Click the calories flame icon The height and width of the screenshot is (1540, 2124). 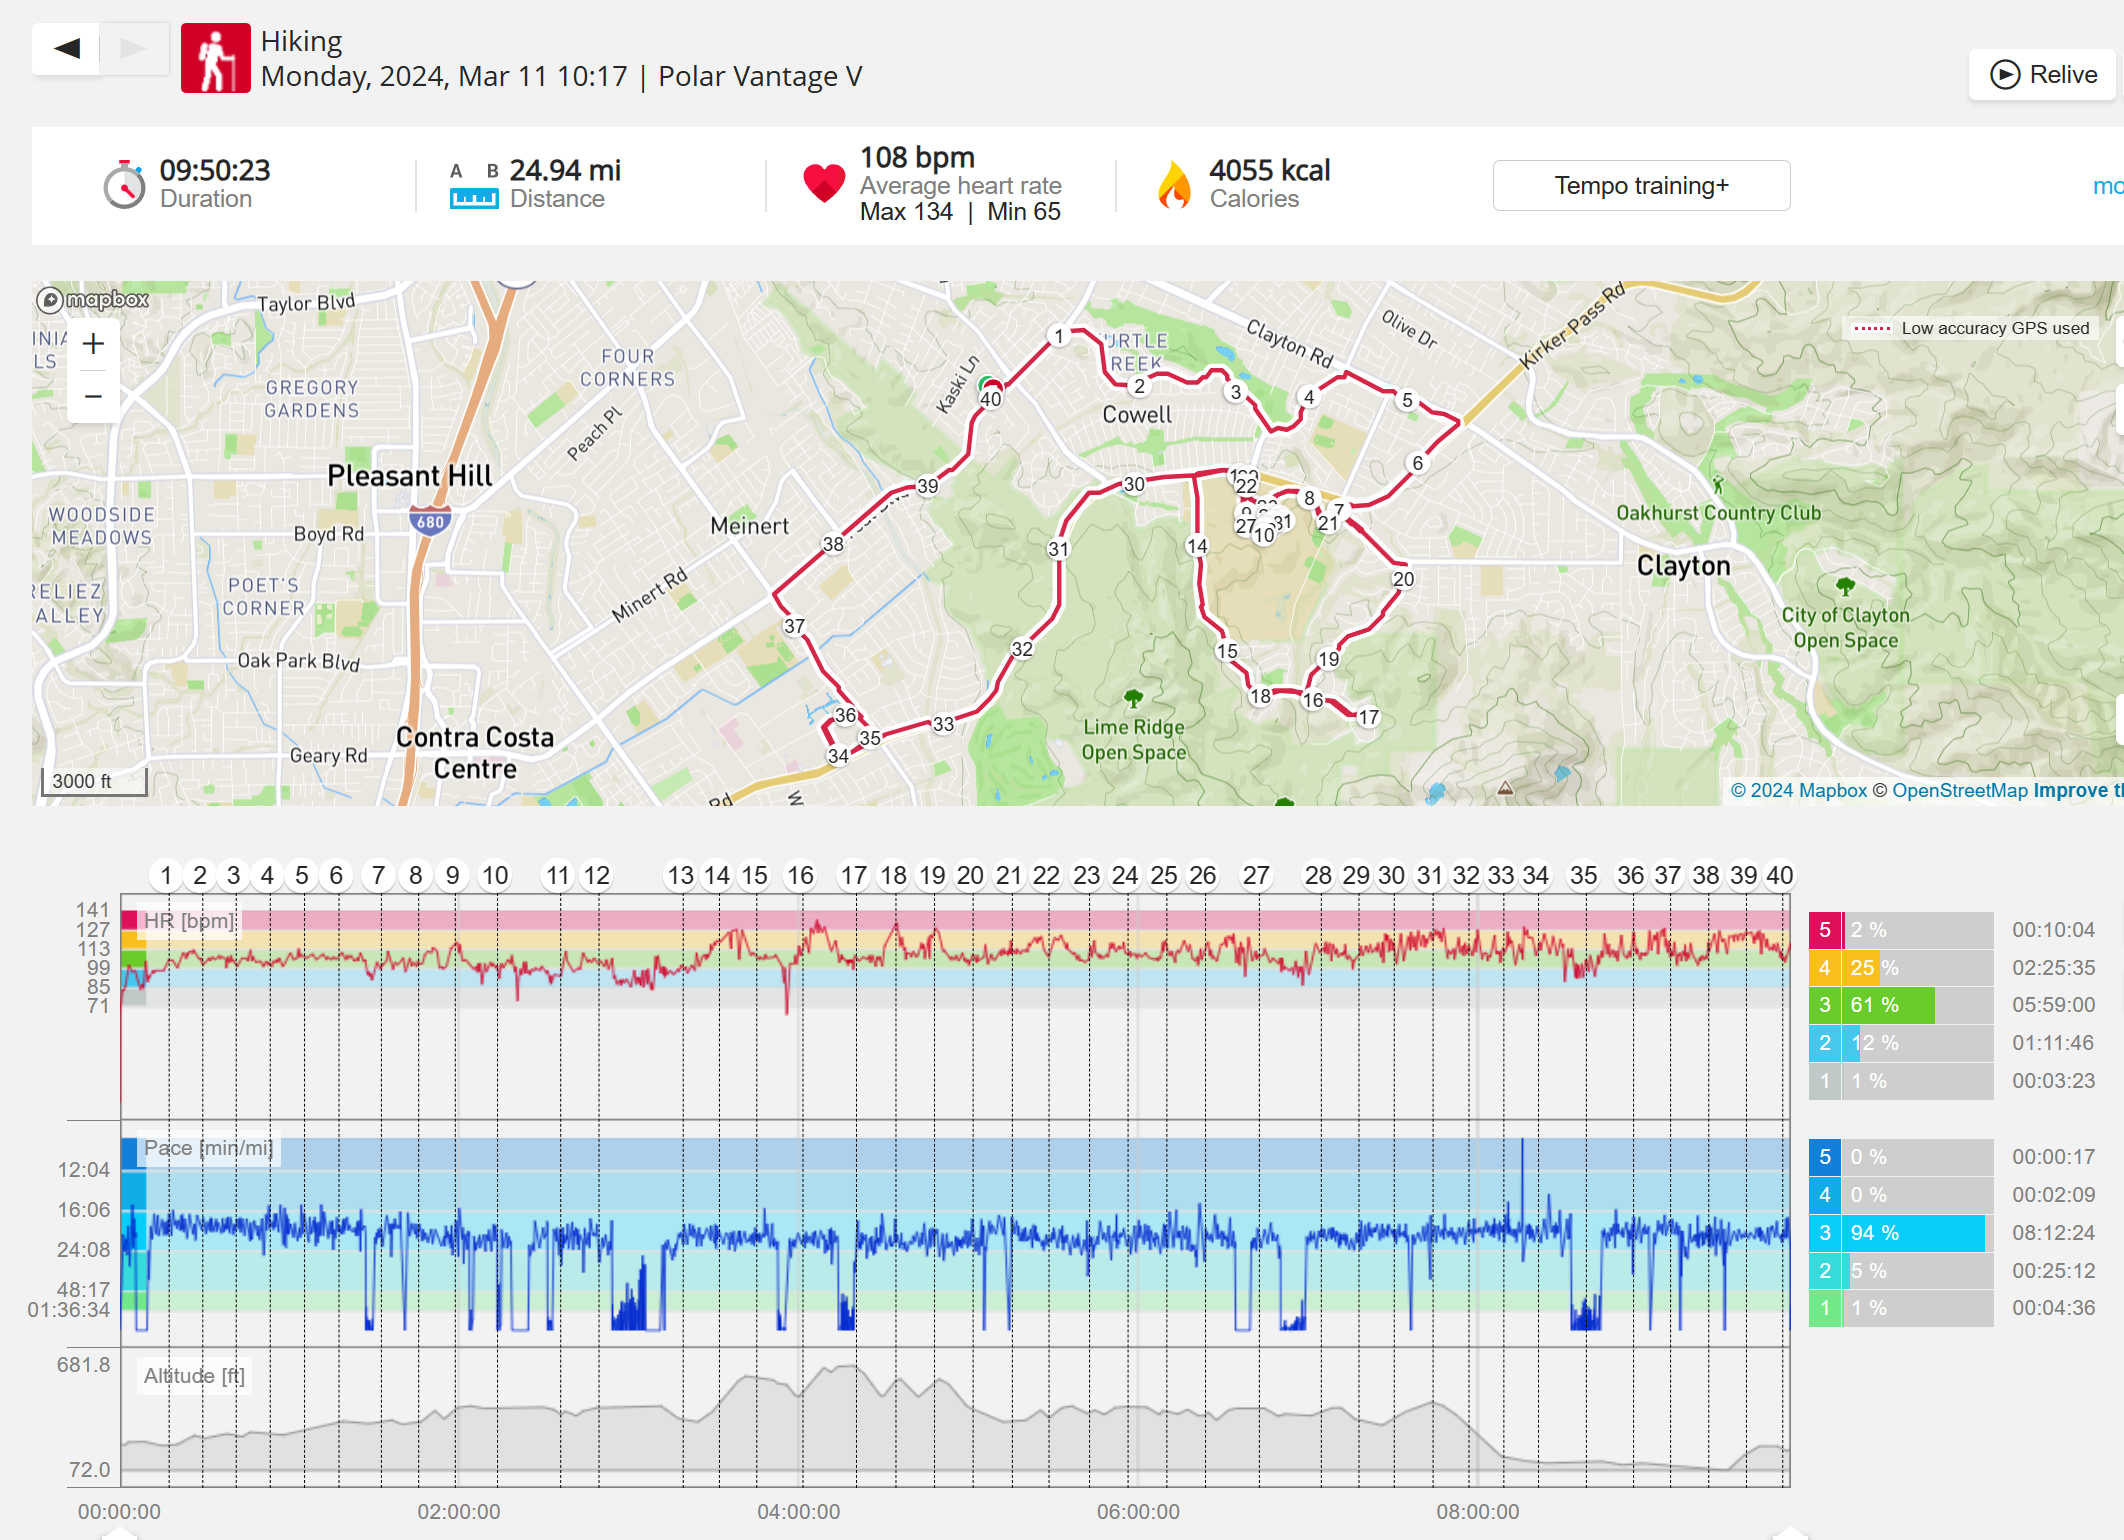[x=1174, y=185]
